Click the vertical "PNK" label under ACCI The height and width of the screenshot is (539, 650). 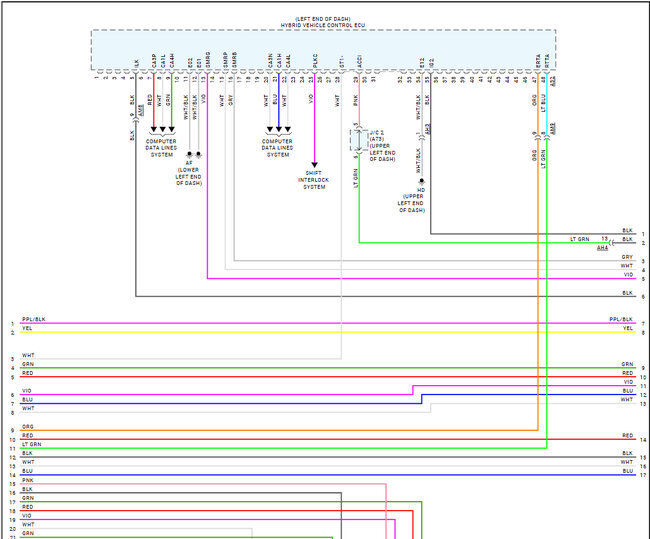click(356, 101)
